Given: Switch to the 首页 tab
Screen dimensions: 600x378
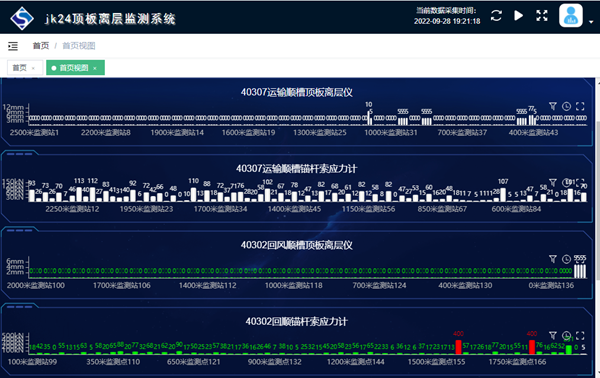Looking at the screenshot, I should click(20, 68).
